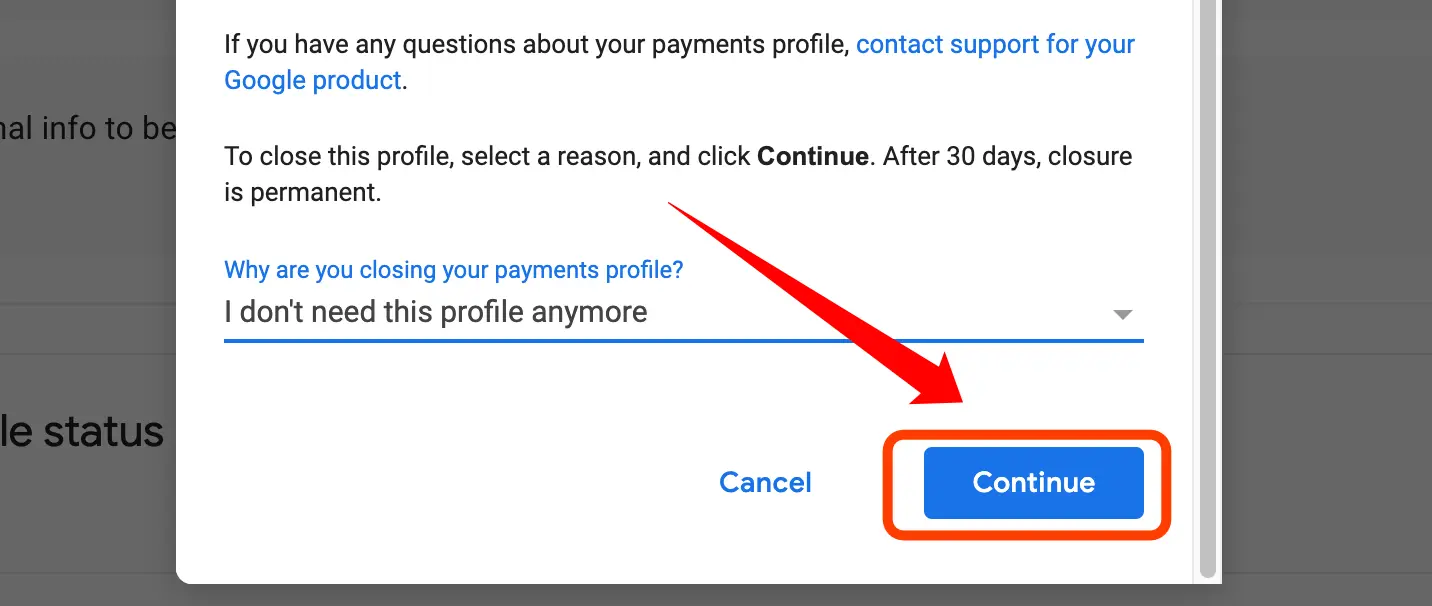1432x606 pixels.
Task: Click the blue Continue button
Action: click(1033, 483)
